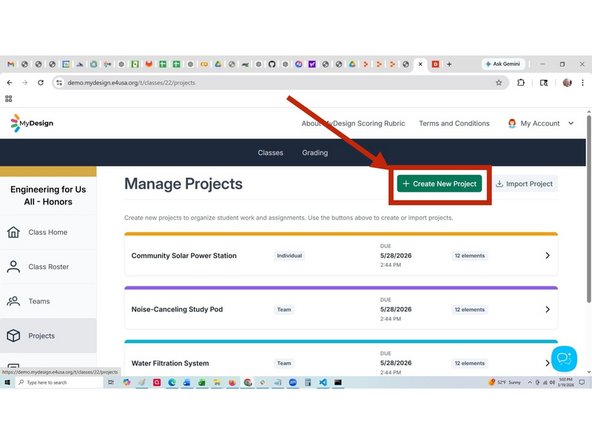Viewport: 592px width, 444px height.
Task: Open Noise-Canceling Study Pod project
Action: coord(341,308)
